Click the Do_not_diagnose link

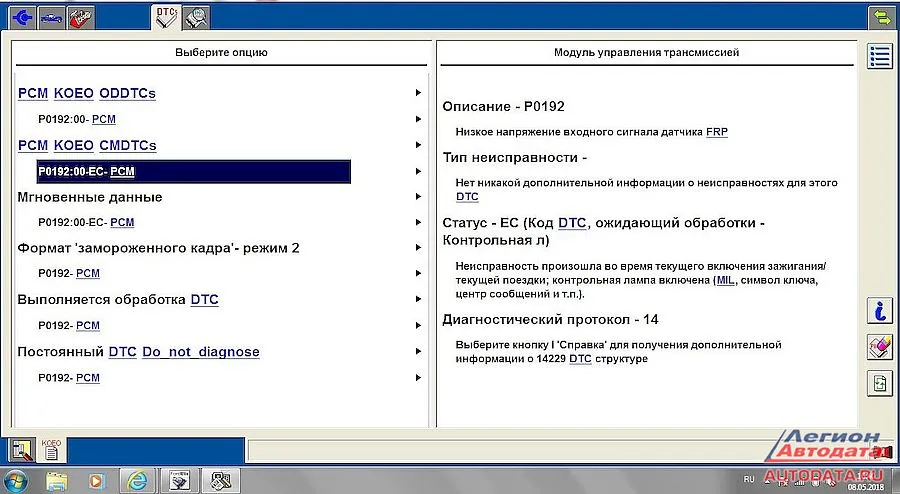pyautogui.click(x=201, y=352)
